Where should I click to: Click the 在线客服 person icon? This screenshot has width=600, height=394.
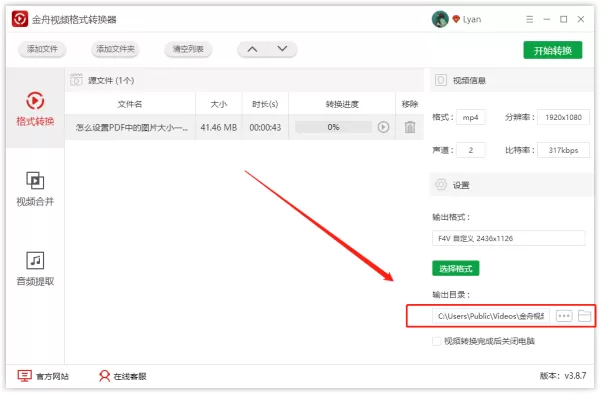click(104, 376)
